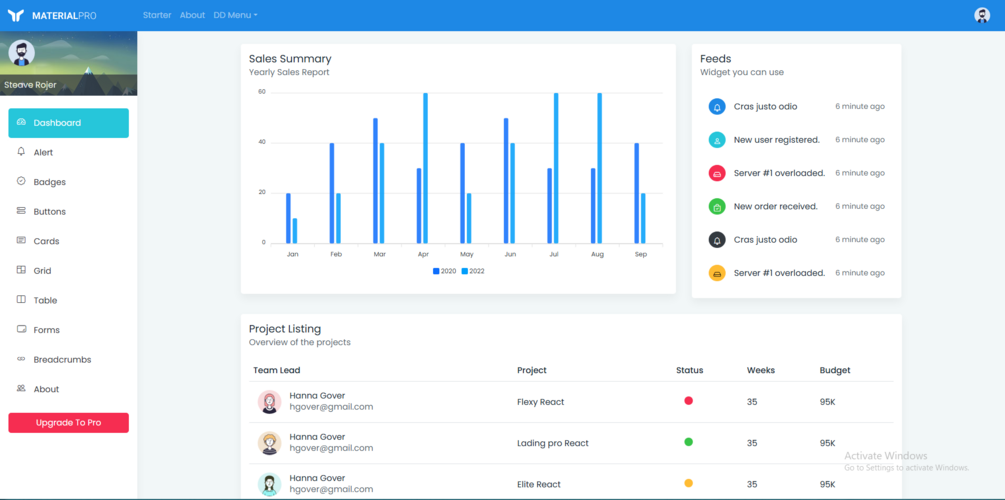Screen dimensions: 1005x500
Task: Click the dark bell icon for second Cras justo odio
Action: [717, 240]
